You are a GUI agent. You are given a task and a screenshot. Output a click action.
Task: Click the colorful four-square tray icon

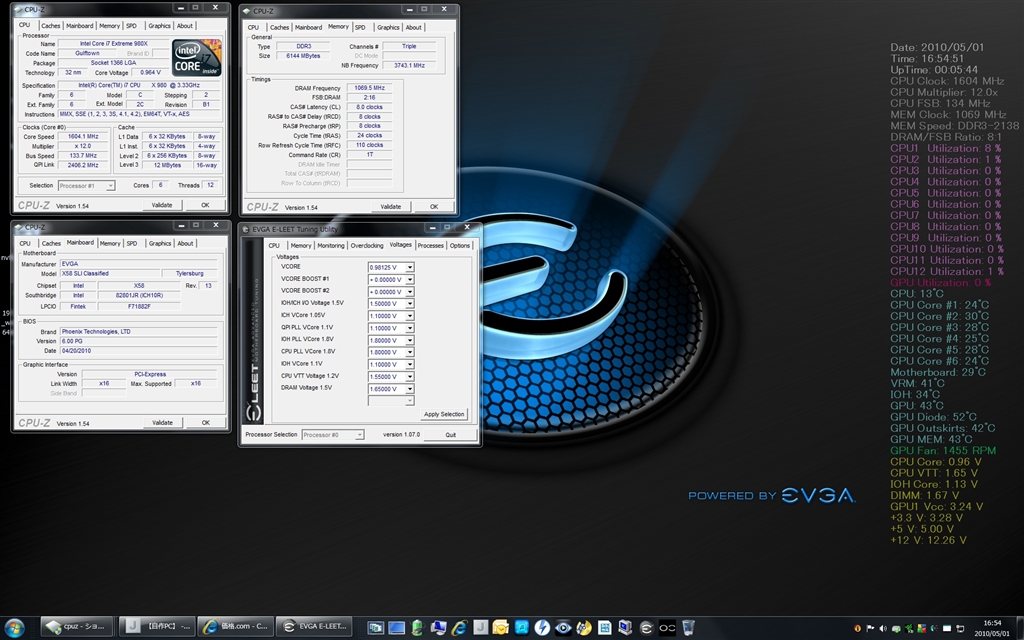point(921,629)
